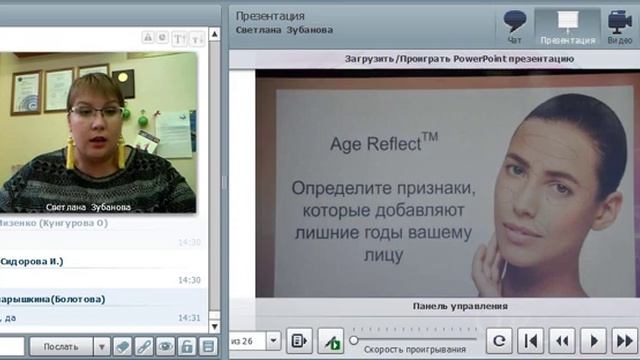This screenshot has width=640, height=360.
Task: Open the dropdown arrow beside Послать
Action: coord(102,347)
